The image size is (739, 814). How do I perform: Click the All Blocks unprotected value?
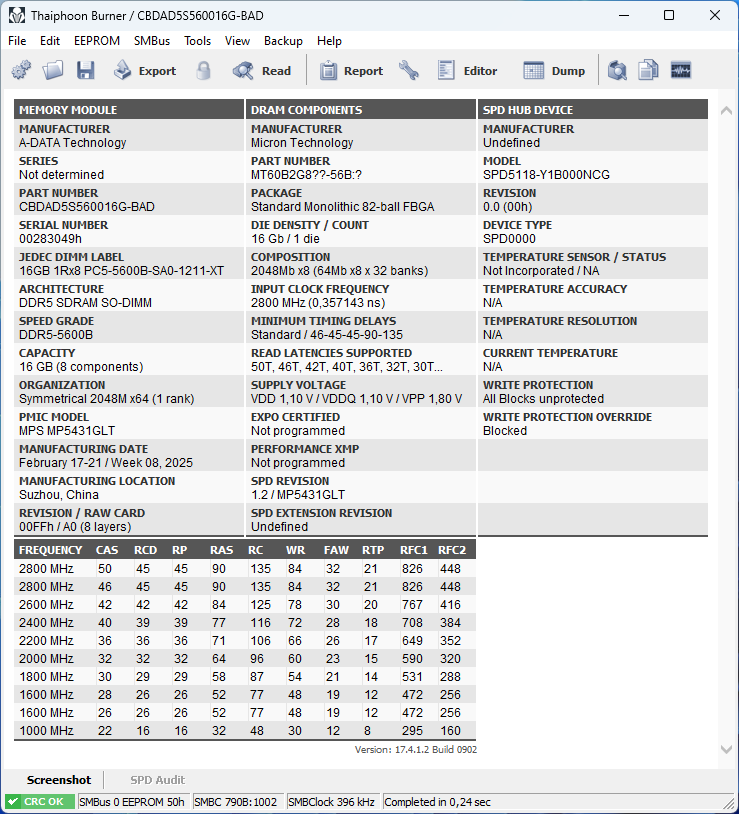coord(543,399)
